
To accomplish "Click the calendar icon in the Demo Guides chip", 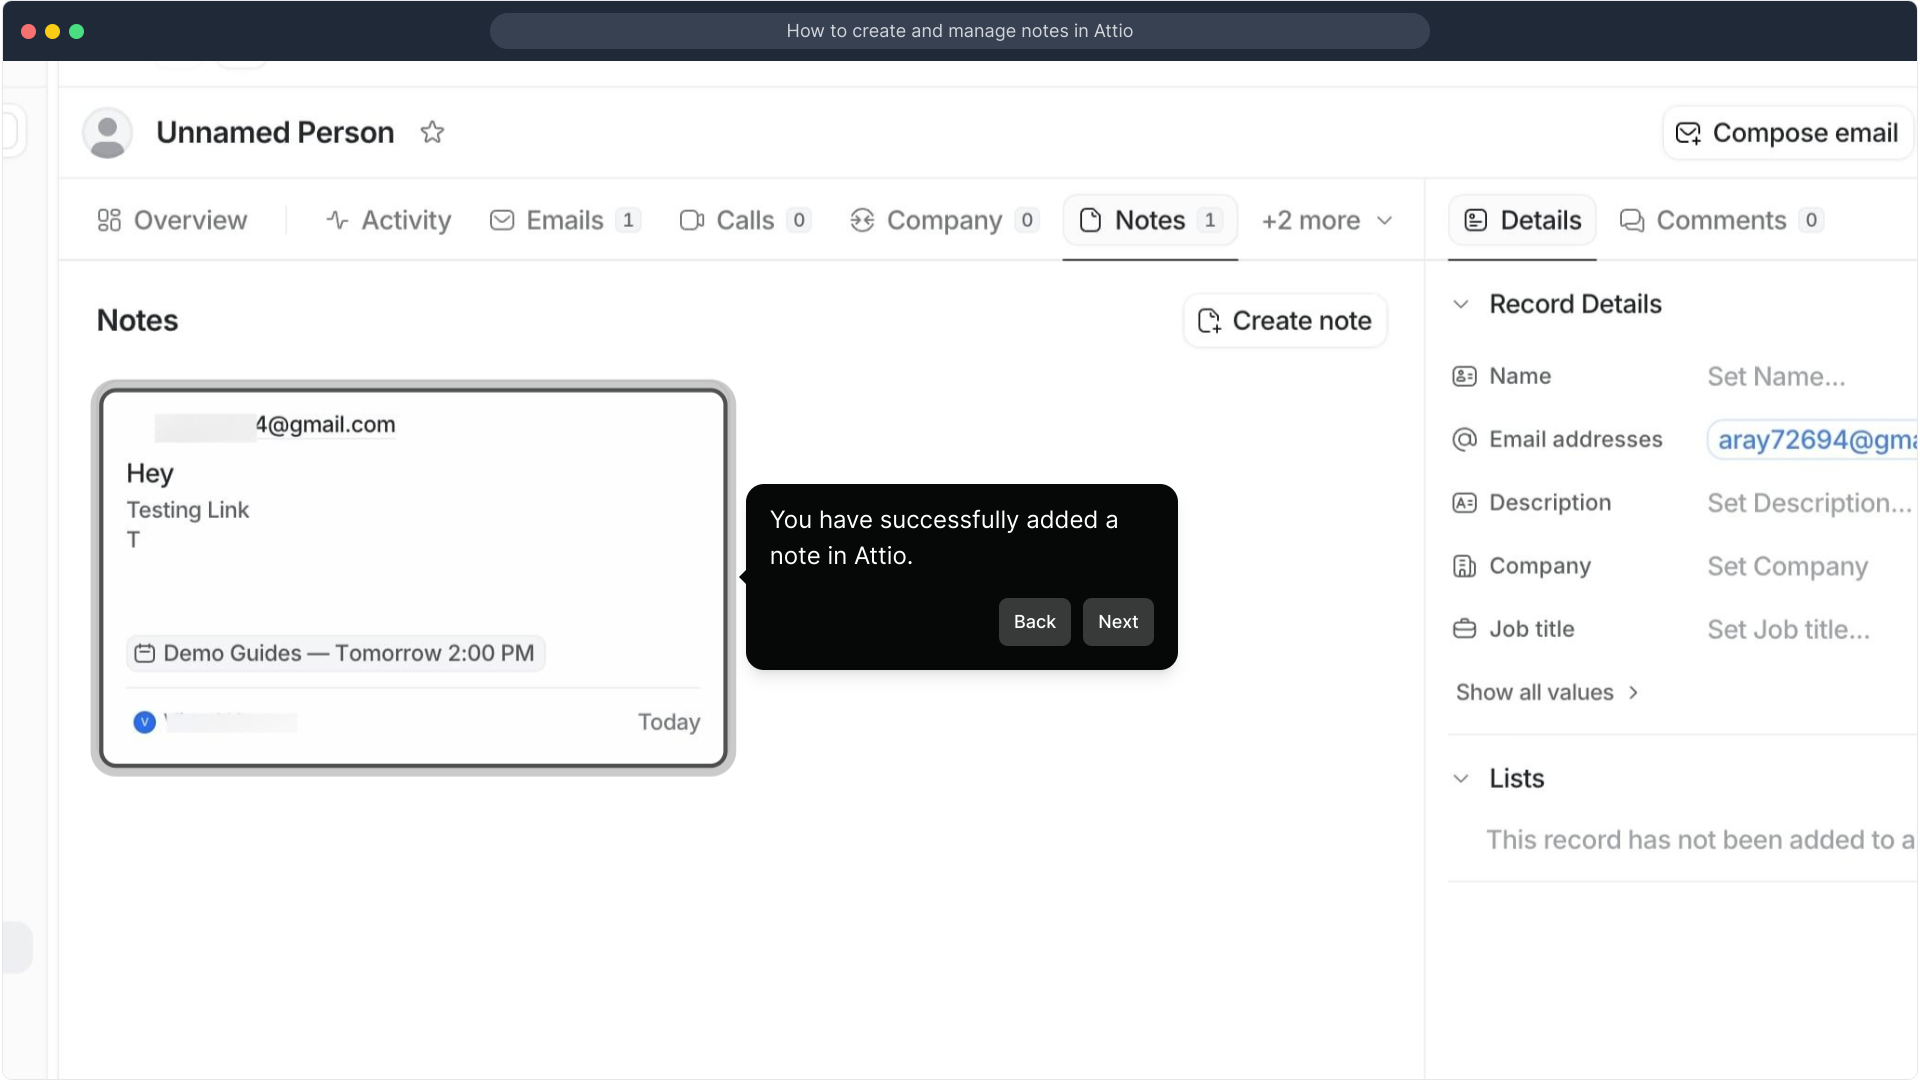I will click(x=145, y=653).
